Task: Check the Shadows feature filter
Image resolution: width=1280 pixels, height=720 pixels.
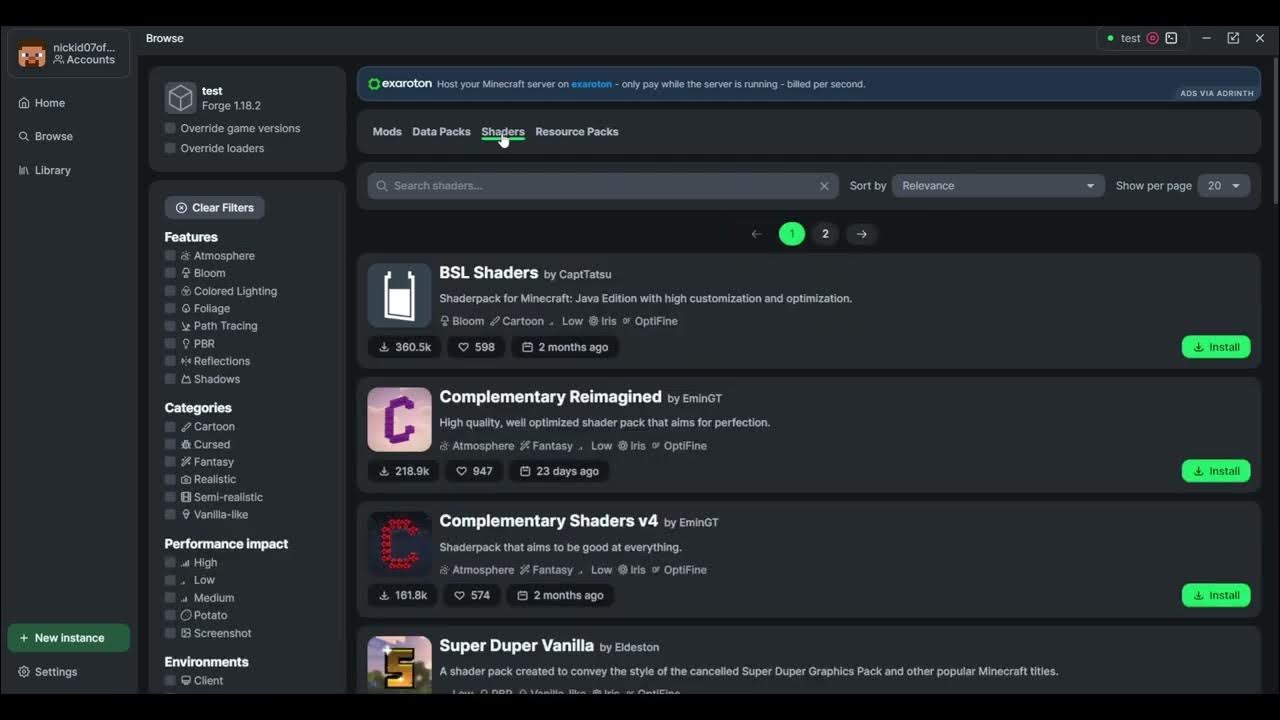Action: coord(170,379)
